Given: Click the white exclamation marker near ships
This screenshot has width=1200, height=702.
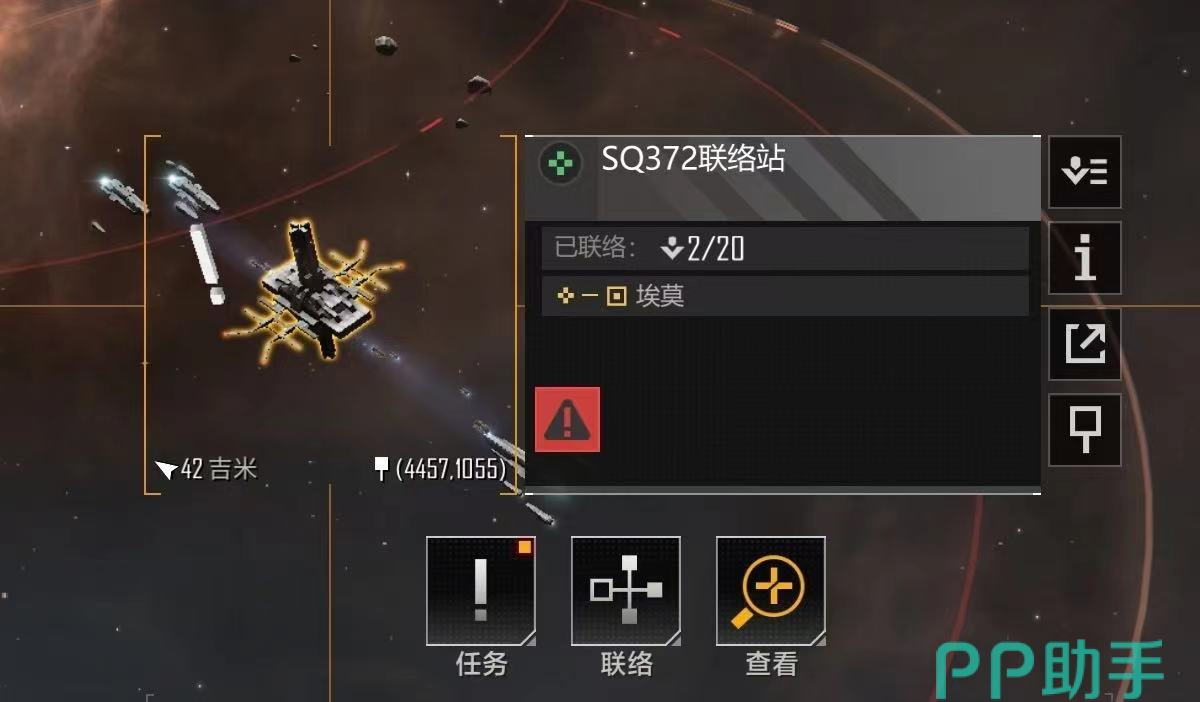Looking at the screenshot, I should coord(206,264).
